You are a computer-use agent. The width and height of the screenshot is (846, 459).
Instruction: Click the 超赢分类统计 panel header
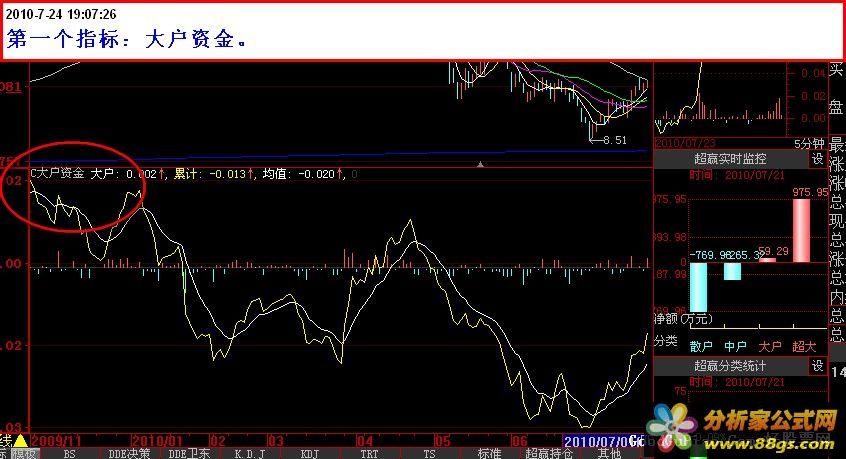coord(730,366)
